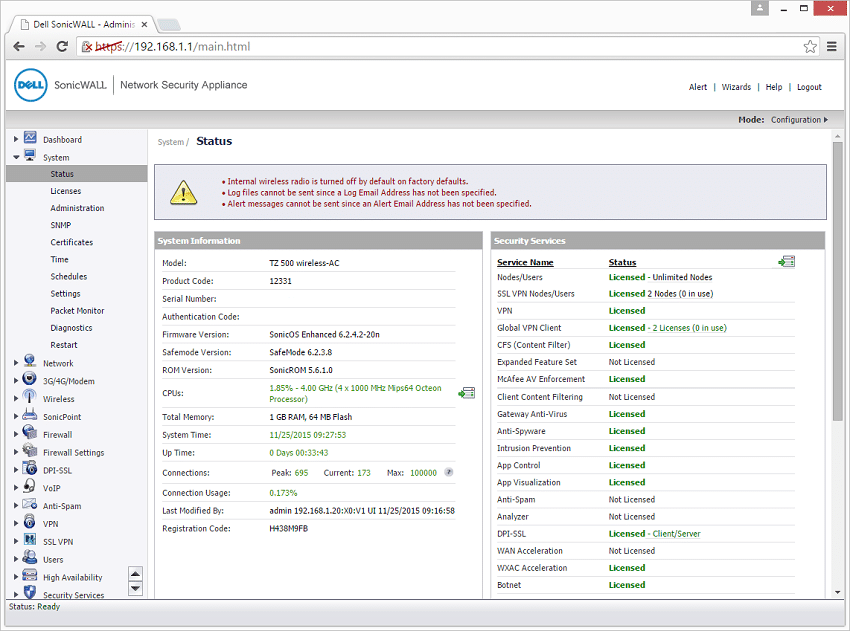Image resolution: width=850 pixels, height=631 pixels.
Task: Click the insecure HTTPS warning icon in address bar
Action: [86, 47]
